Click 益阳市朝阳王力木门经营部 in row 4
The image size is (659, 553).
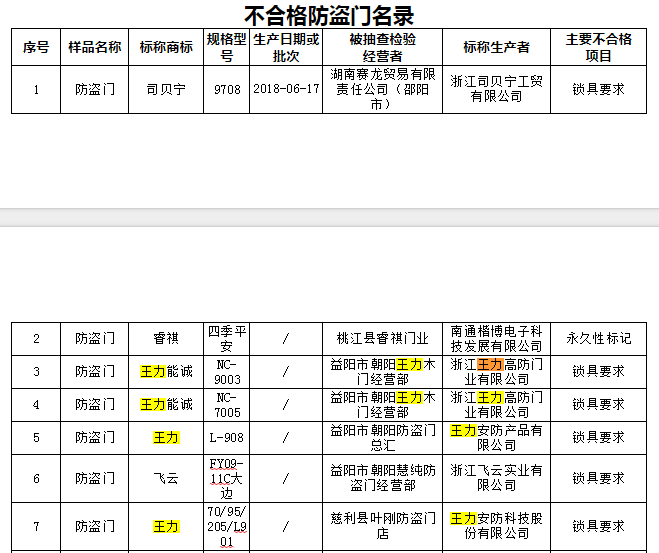pyautogui.click(x=382, y=405)
